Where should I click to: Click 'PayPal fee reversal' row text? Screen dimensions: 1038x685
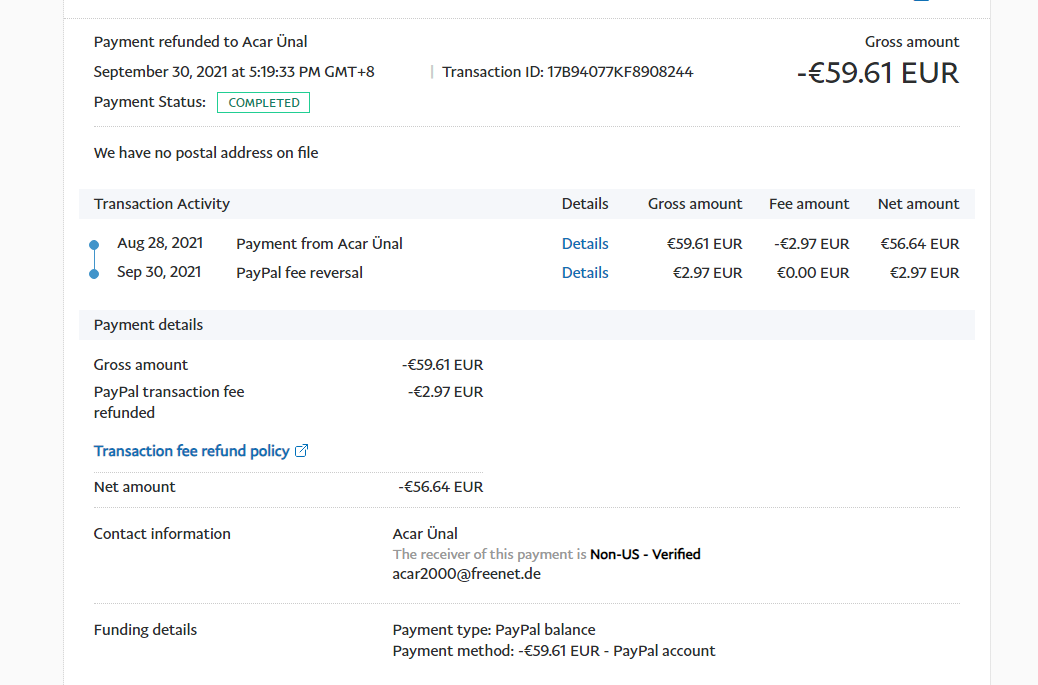click(x=299, y=273)
